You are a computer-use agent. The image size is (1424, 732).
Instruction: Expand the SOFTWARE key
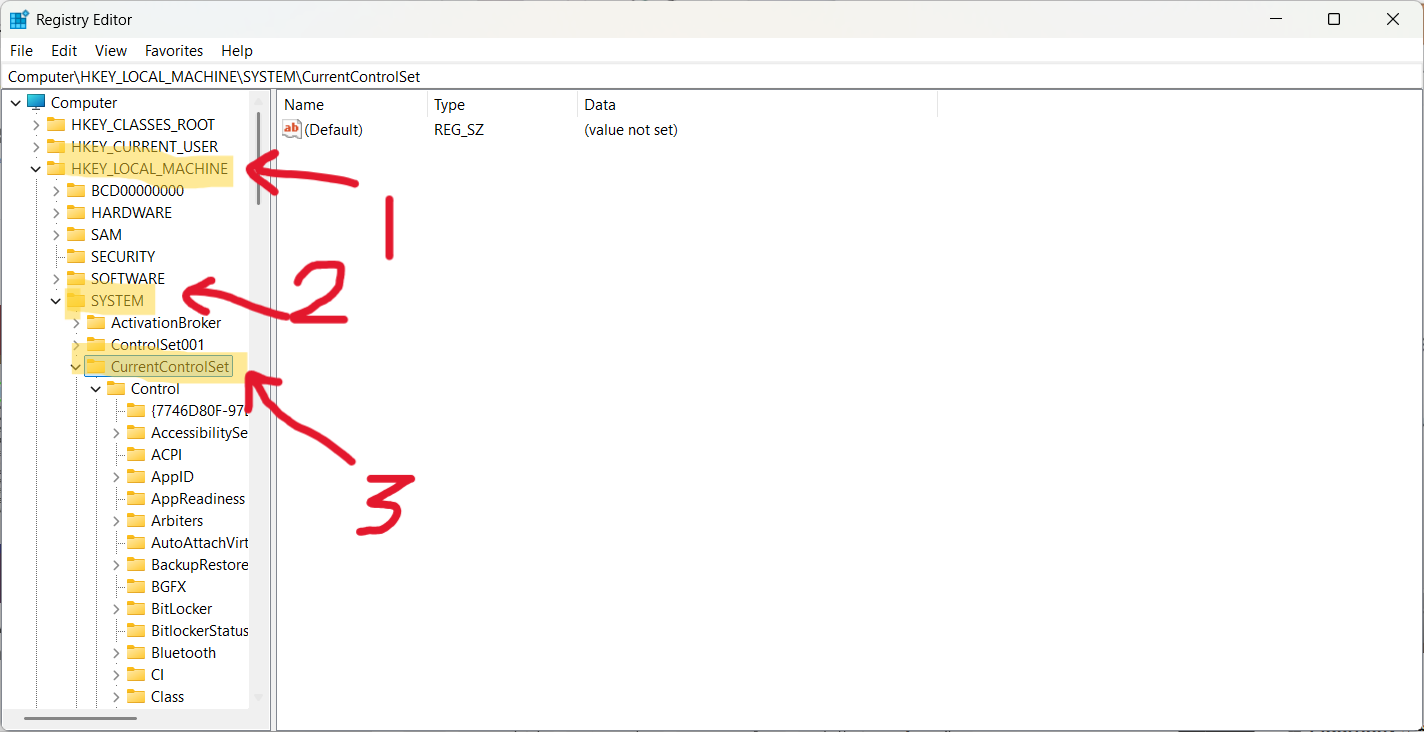(56, 278)
